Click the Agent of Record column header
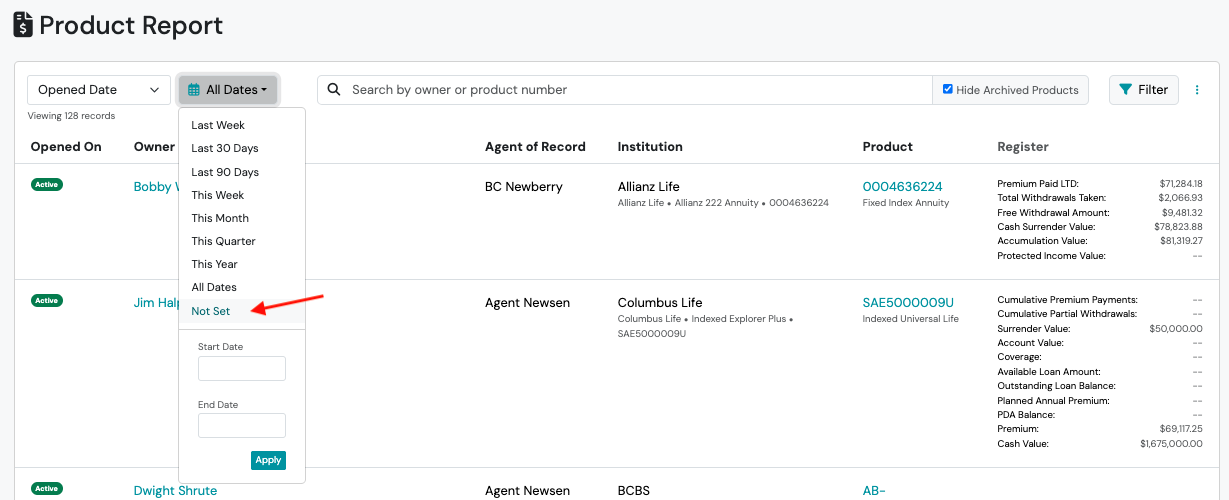Image resolution: width=1229 pixels, height=500 pixels. pyautogui.click(x=535, y=147)
